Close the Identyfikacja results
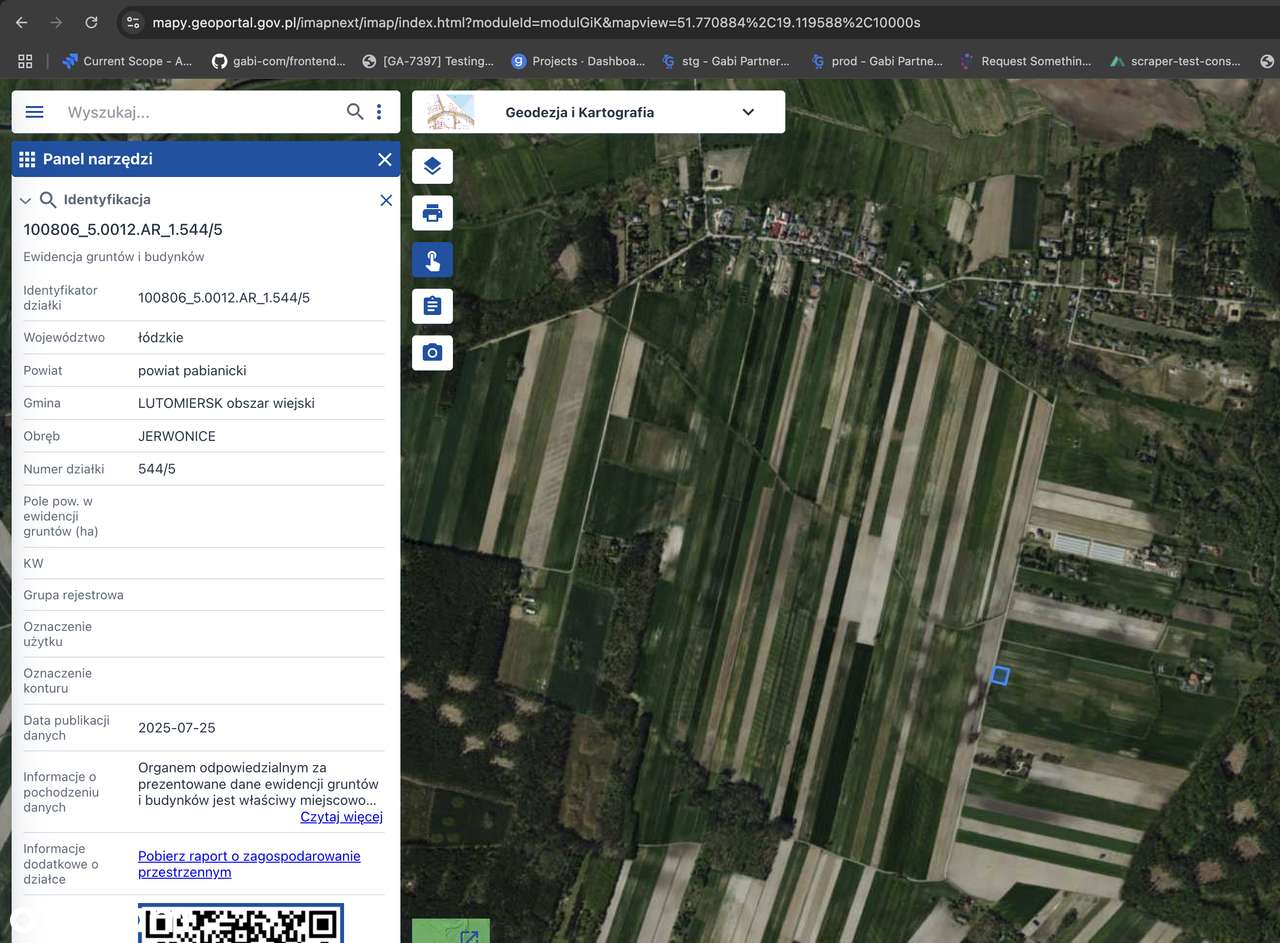Screen dimensions: 1280x943 pyautogui.click(x=386, y=200)
